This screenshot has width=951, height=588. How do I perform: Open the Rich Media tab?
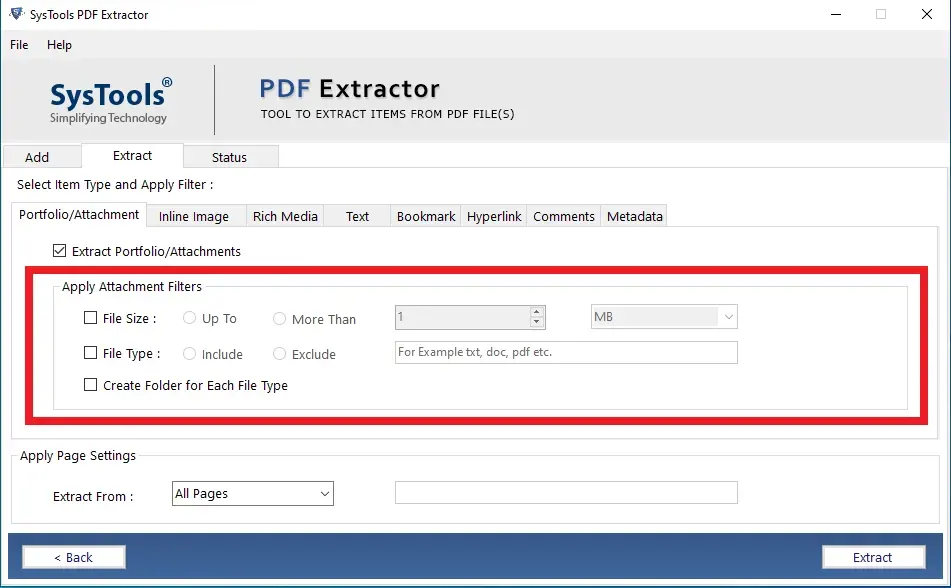pos(285,217)
